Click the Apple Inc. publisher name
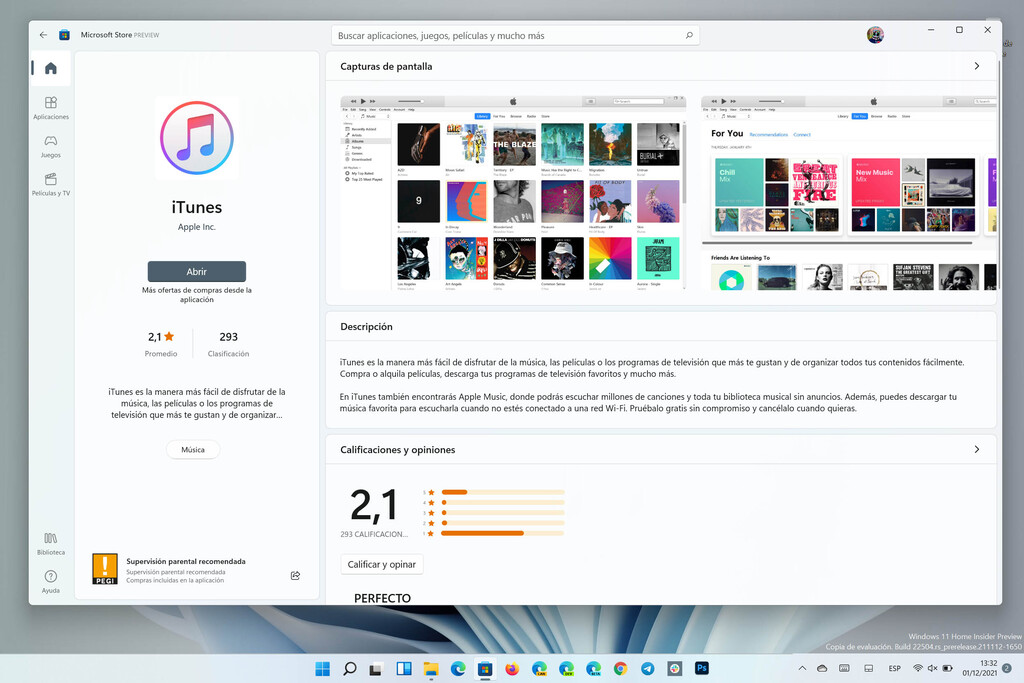1024x683 pixels. (197, 227)
